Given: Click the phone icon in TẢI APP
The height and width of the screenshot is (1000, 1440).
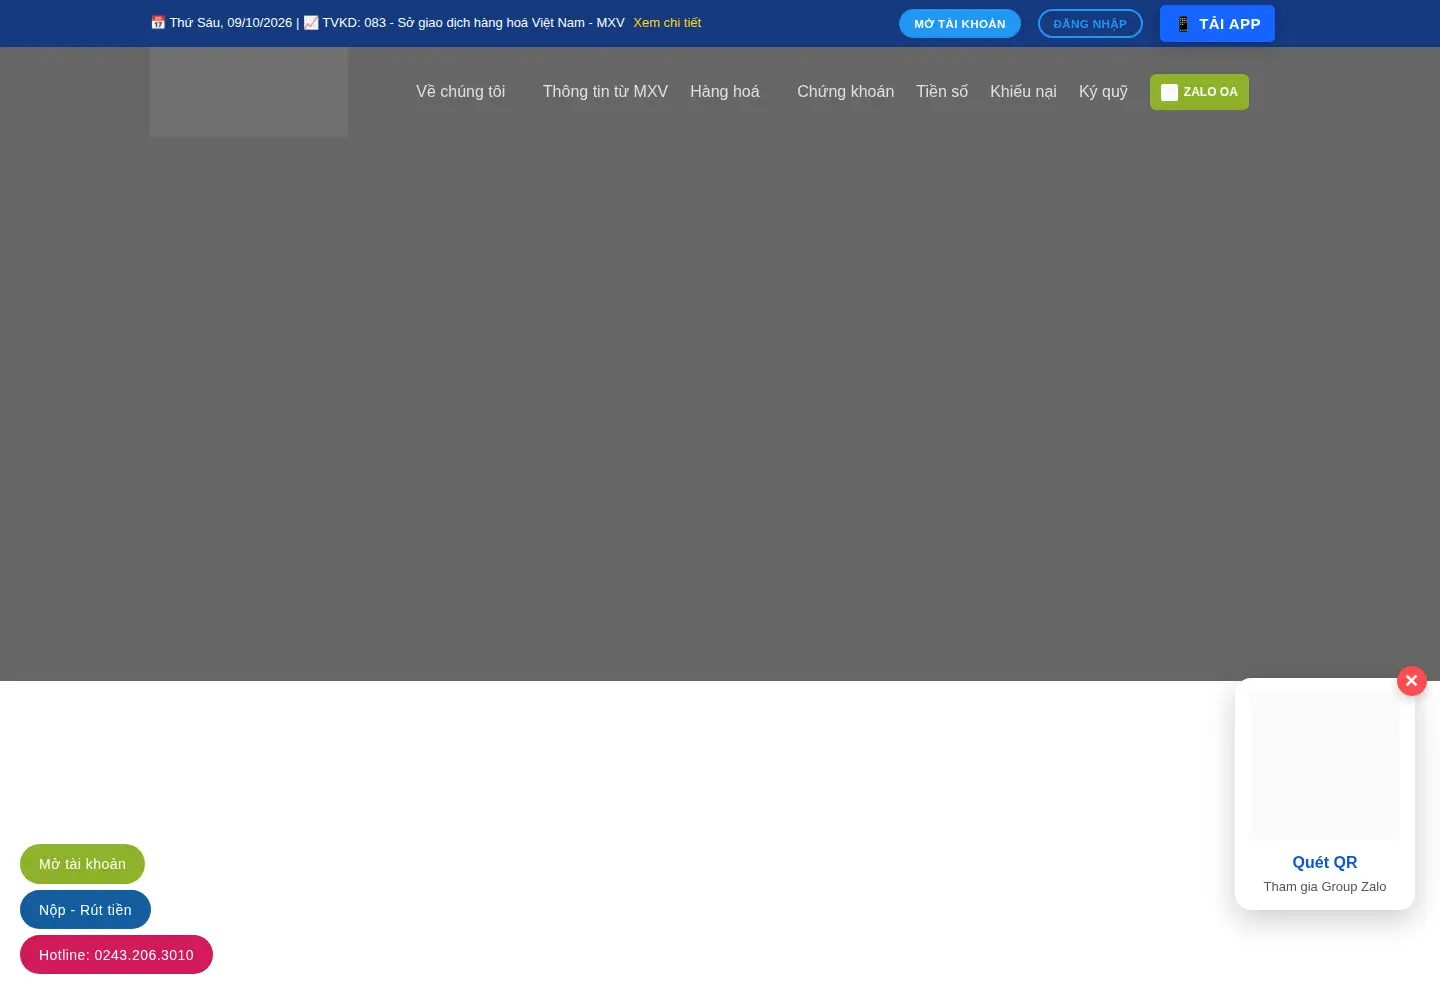Looking at the screenshot, I should pyautogui.click(x=1183, y=24).
